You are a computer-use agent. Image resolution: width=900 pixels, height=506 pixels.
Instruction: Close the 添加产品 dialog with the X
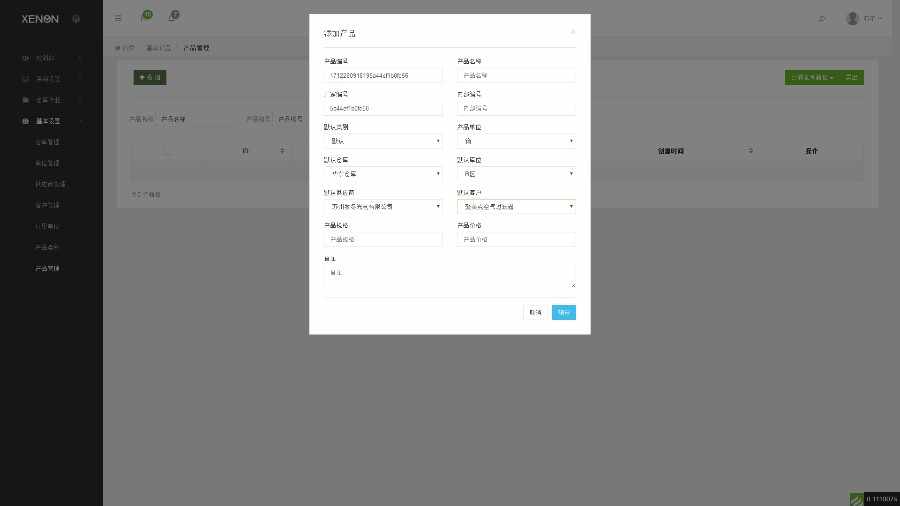(x=572, y=32)
